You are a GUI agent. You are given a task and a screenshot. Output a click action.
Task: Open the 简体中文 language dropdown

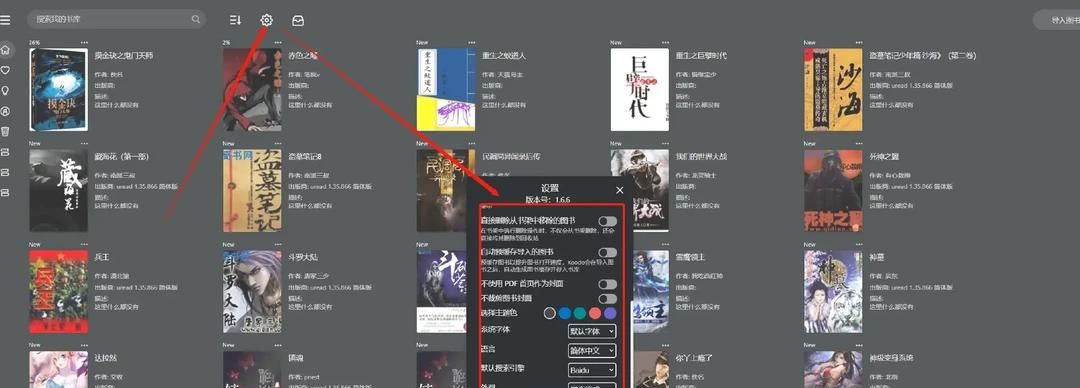click(592, 351)
